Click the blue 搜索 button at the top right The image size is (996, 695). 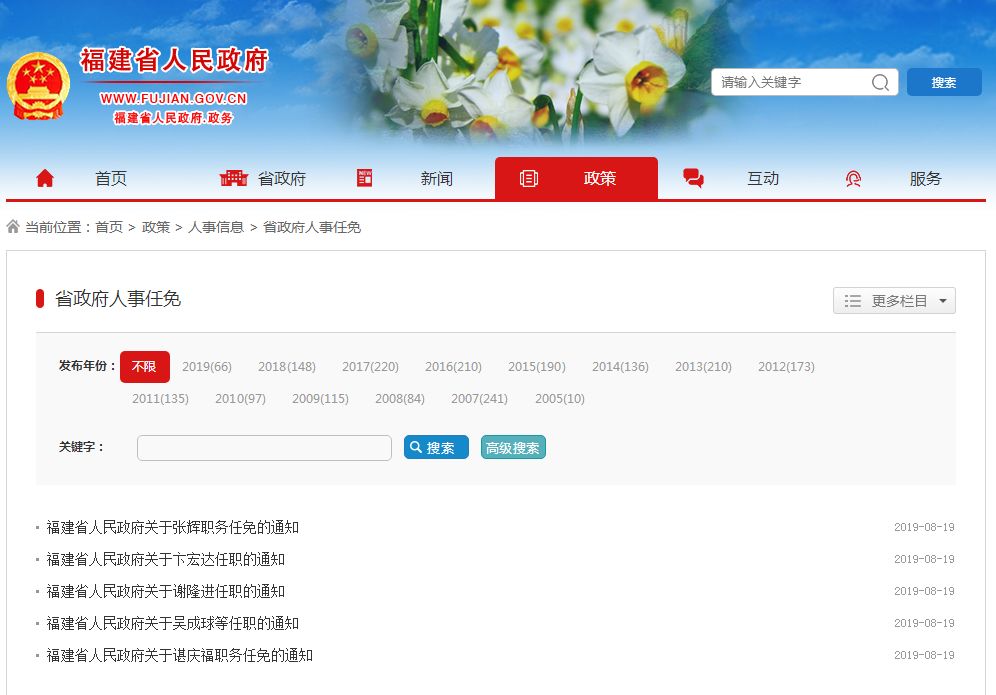point(944,83)
